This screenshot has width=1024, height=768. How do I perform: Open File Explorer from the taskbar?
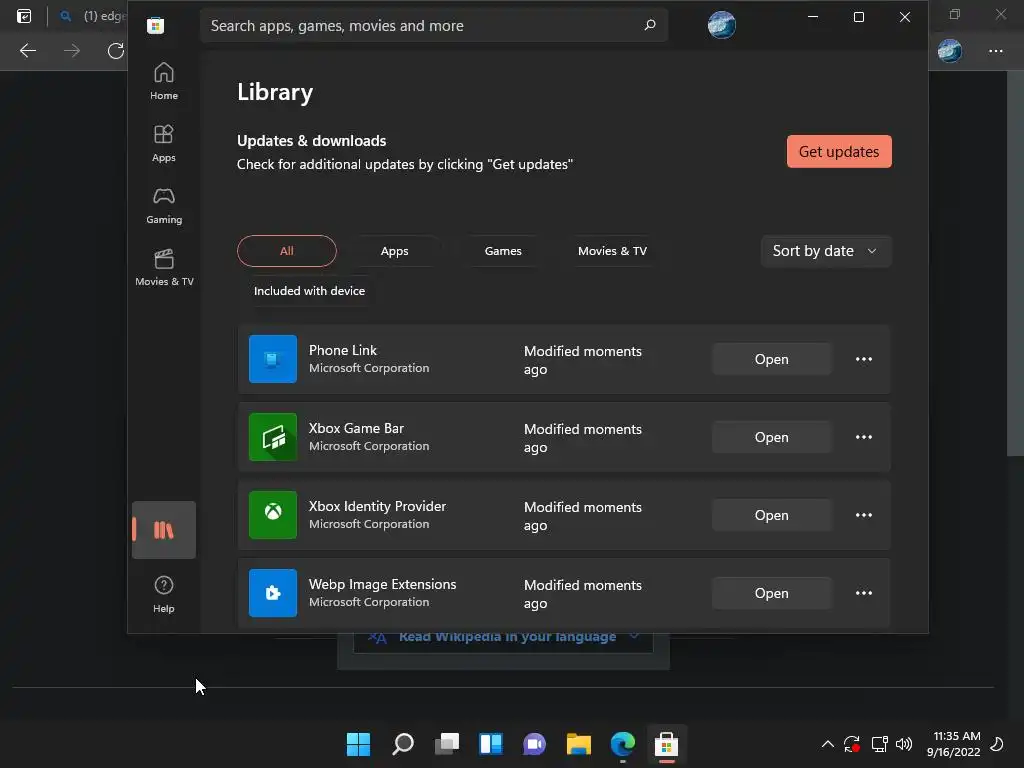579,744
